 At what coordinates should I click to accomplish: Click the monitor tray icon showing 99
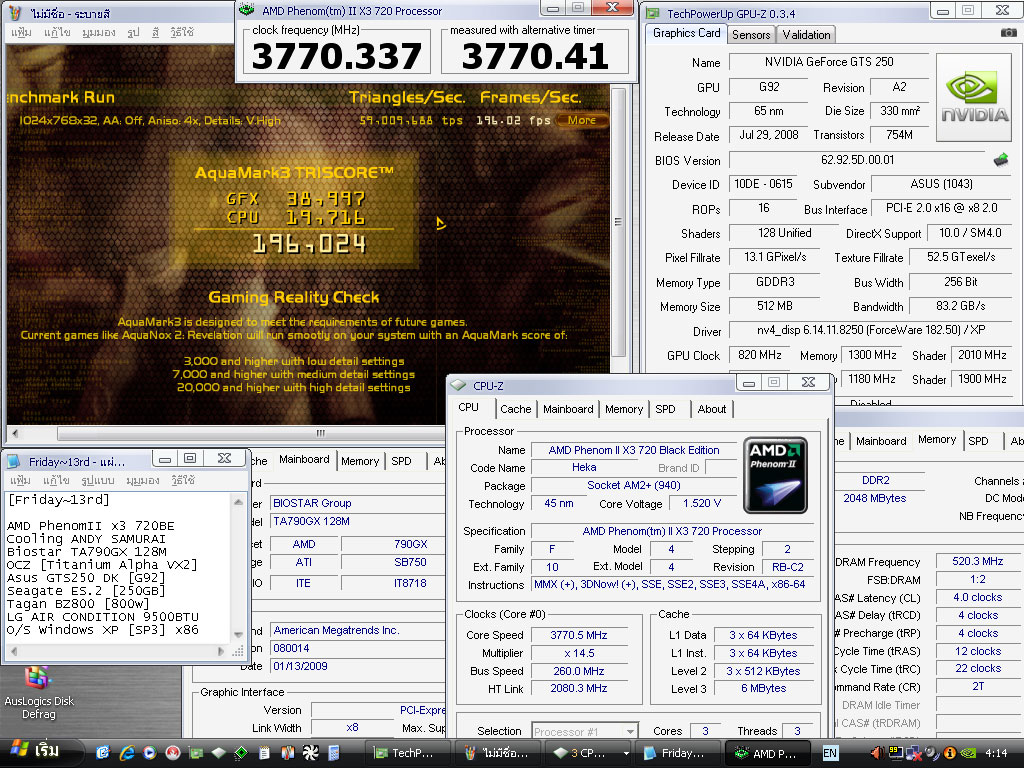pos(895,753)
